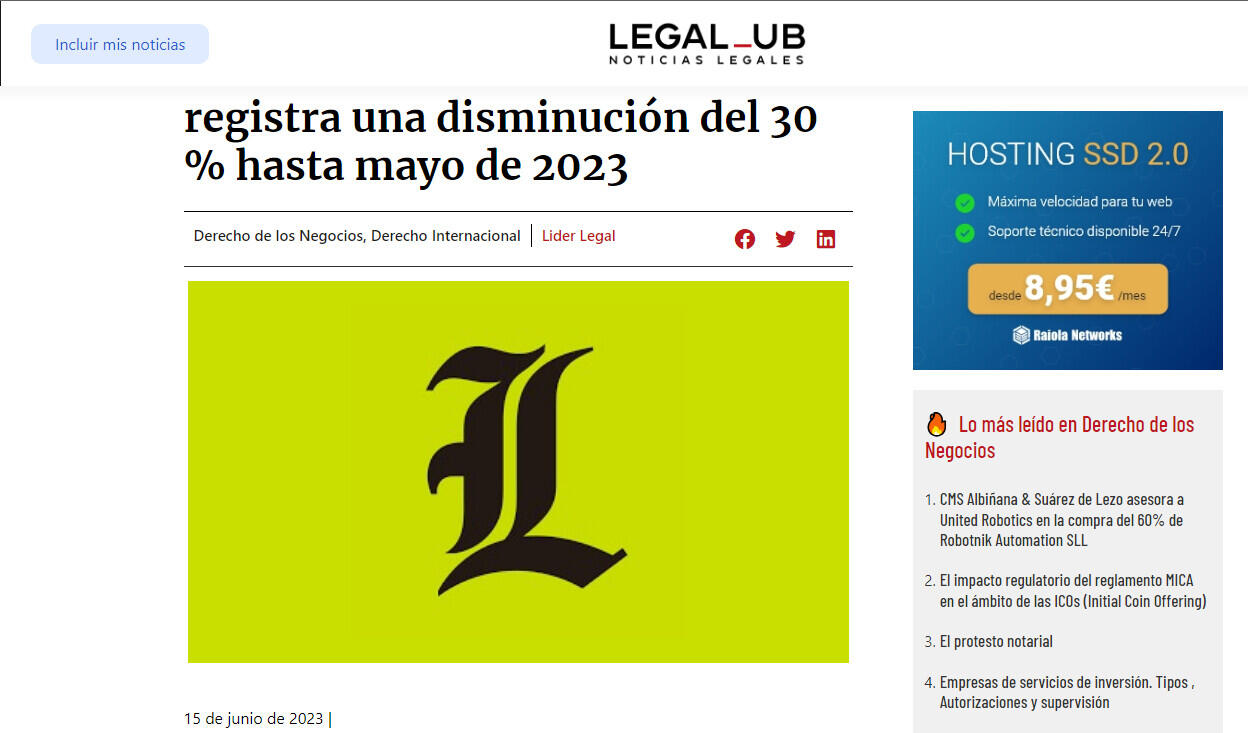Open CMS Albiñana & Suárez de Lezo article
1248x733 pixels.
pyautogui.click(x=1062, y=520)
